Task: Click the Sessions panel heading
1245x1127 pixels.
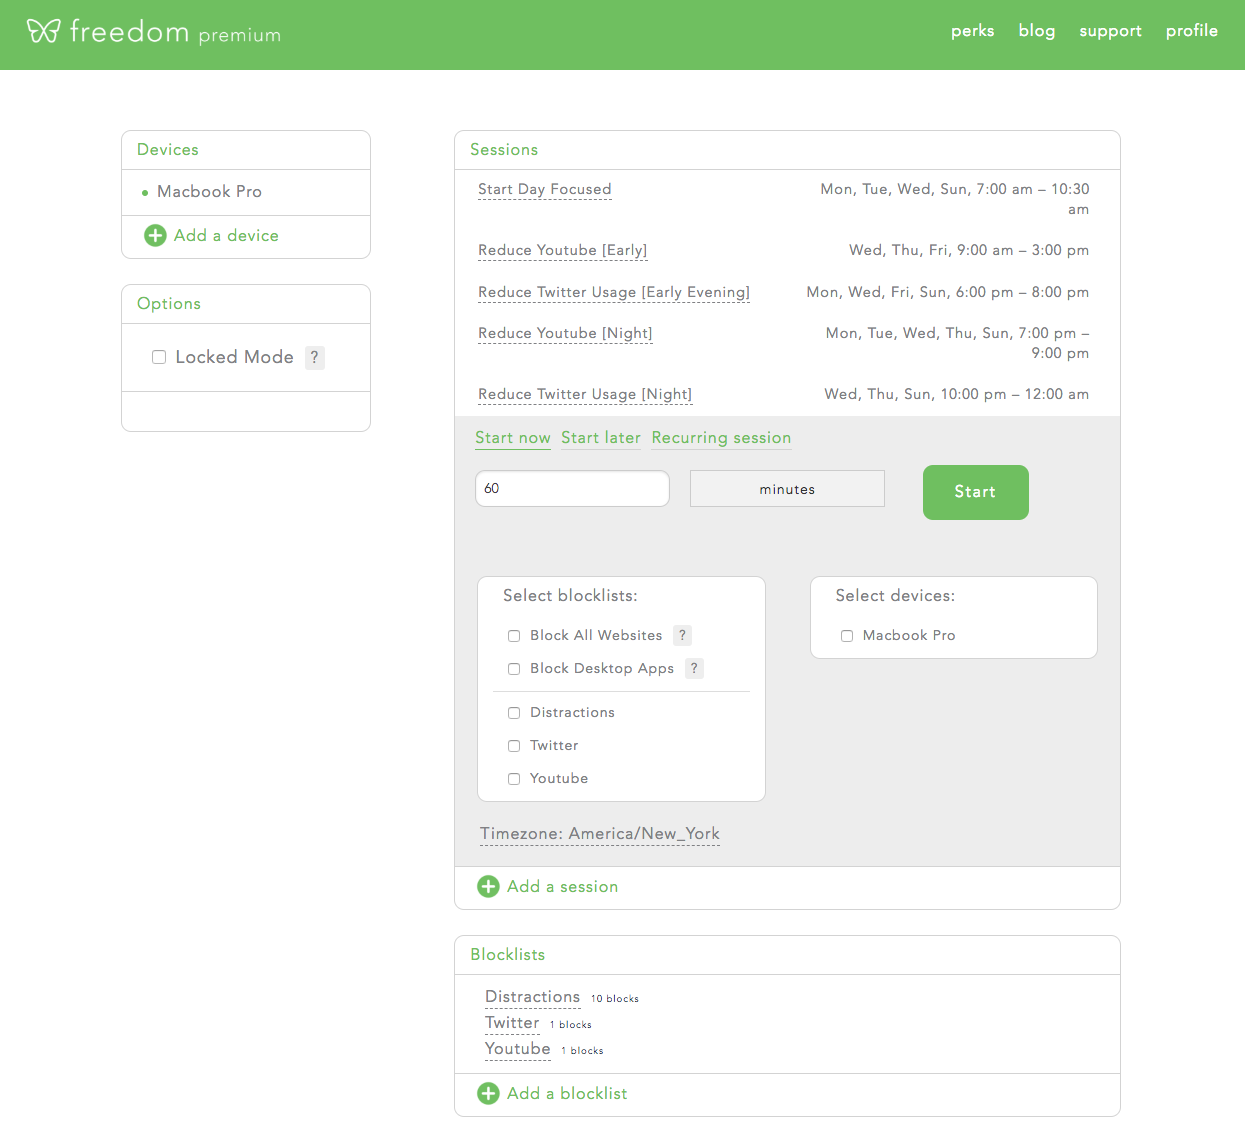Action: 504,150
